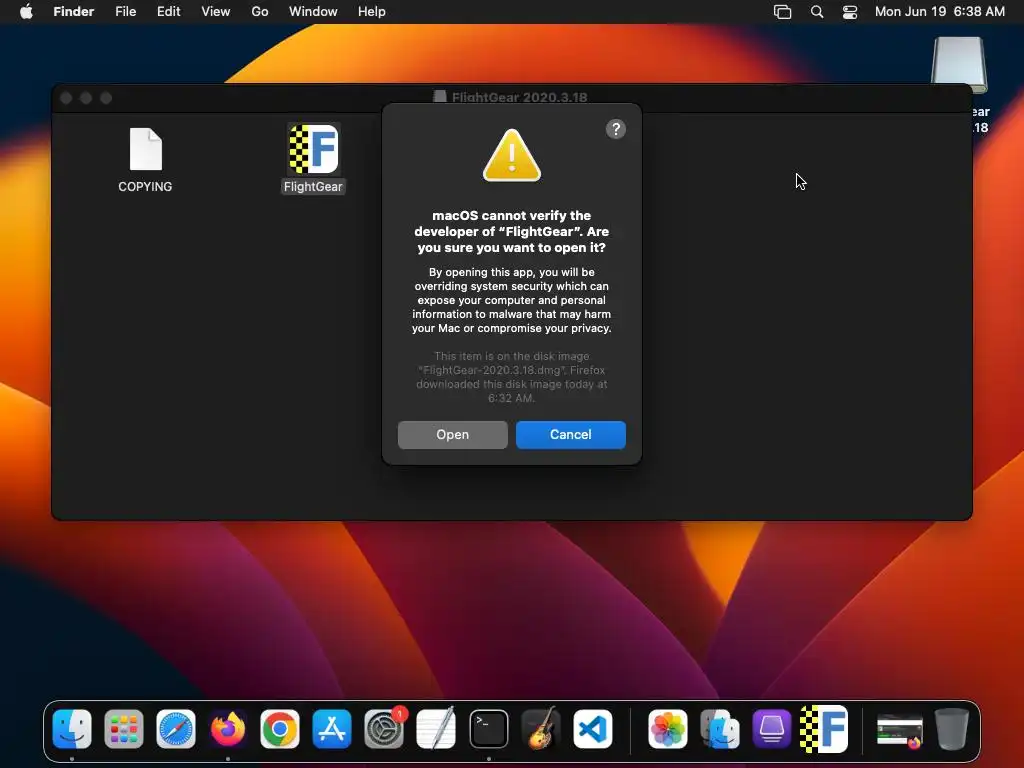Open the Window menu
This screenshot has width=1024, height=768.
pyautogui.click(x=313, y=12)
